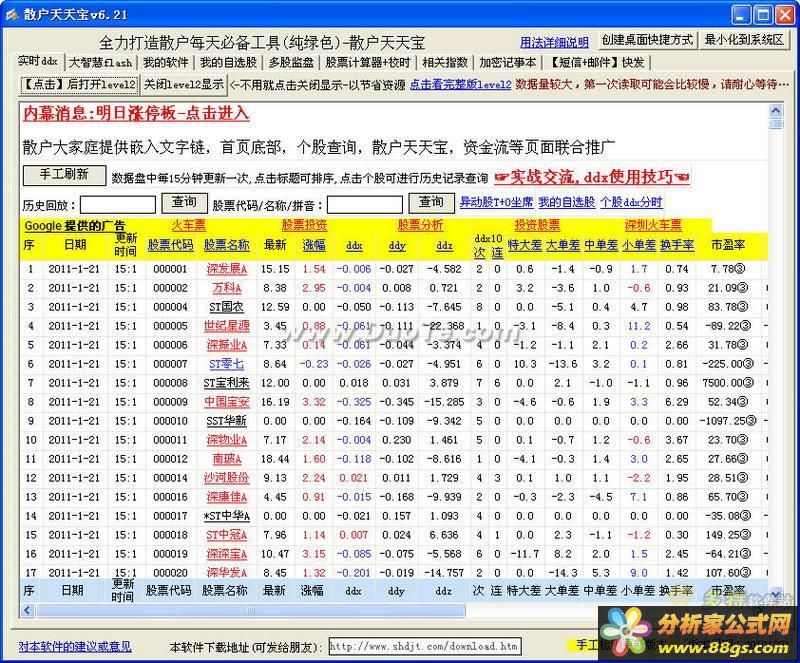800x663 pixels.
Task: Click the horizontal scrollbar thumb
Action: tap(251, 609)
